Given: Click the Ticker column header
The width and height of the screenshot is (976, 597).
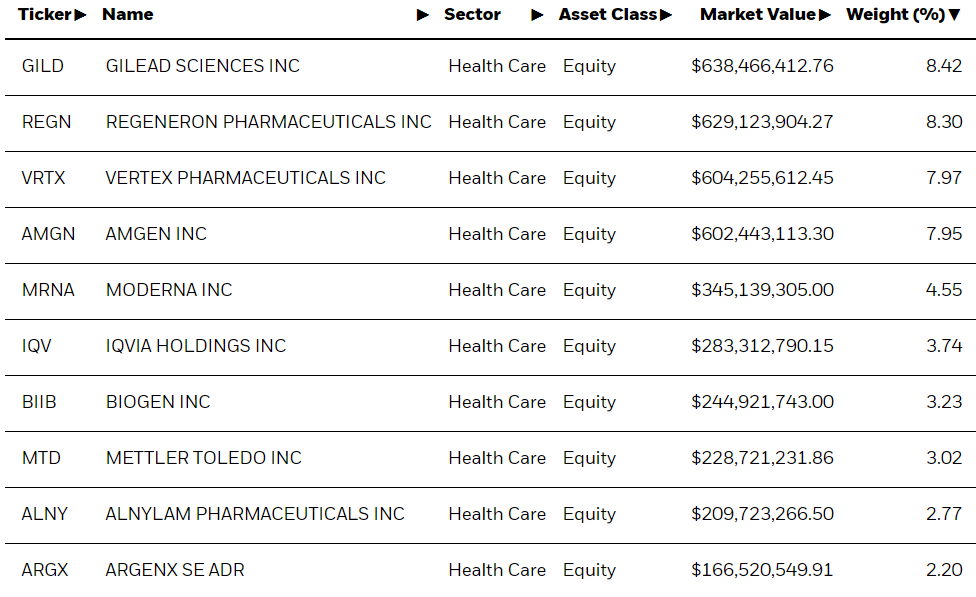Looking at the screenshot, I should (44, 14).
